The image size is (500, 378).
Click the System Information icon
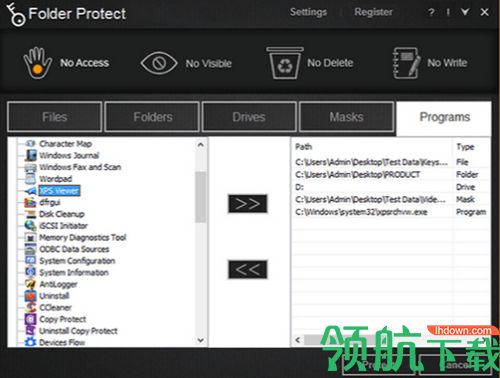pyautogui.click(x=31, y=272)
